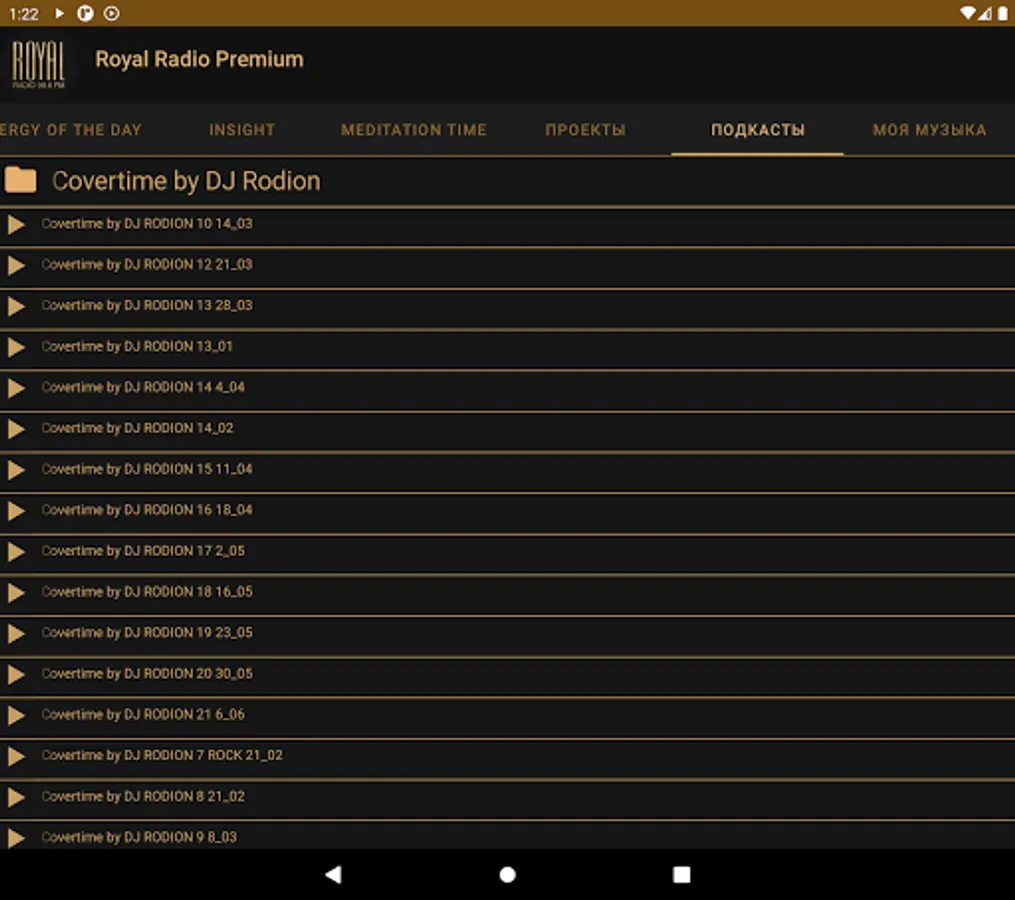The height and width of the screenshot is (900, 1015).
Task: Tap the Android home circle button
Action: click(508, 875)
